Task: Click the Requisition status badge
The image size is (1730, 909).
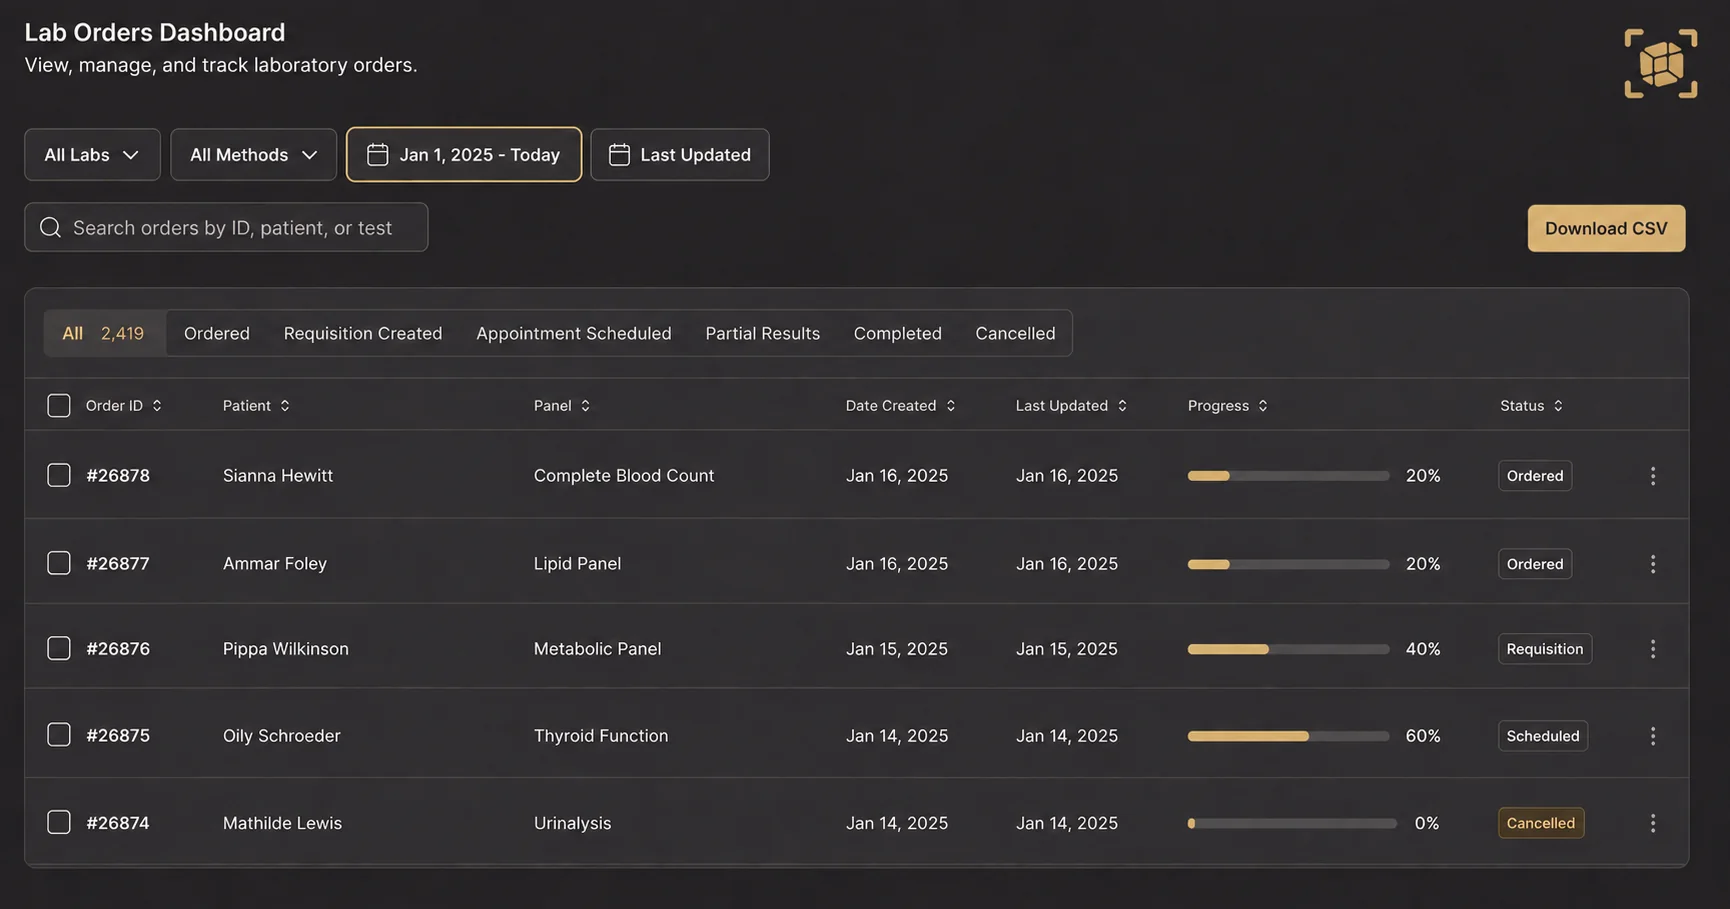Action: [x=1545, y=649]
